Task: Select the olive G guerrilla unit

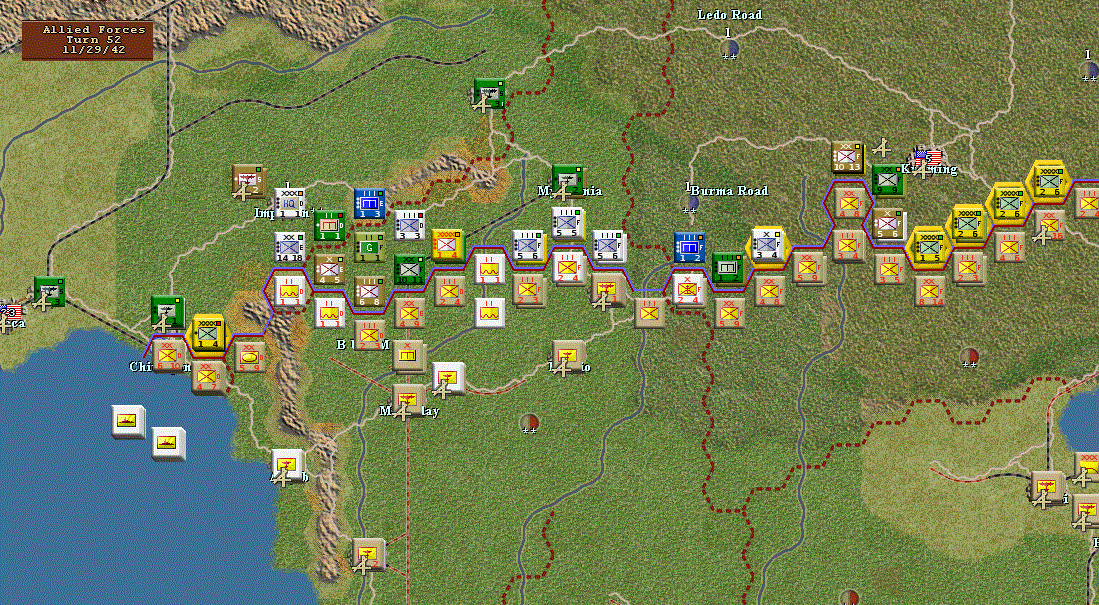Action: click(x=369, y=247)
